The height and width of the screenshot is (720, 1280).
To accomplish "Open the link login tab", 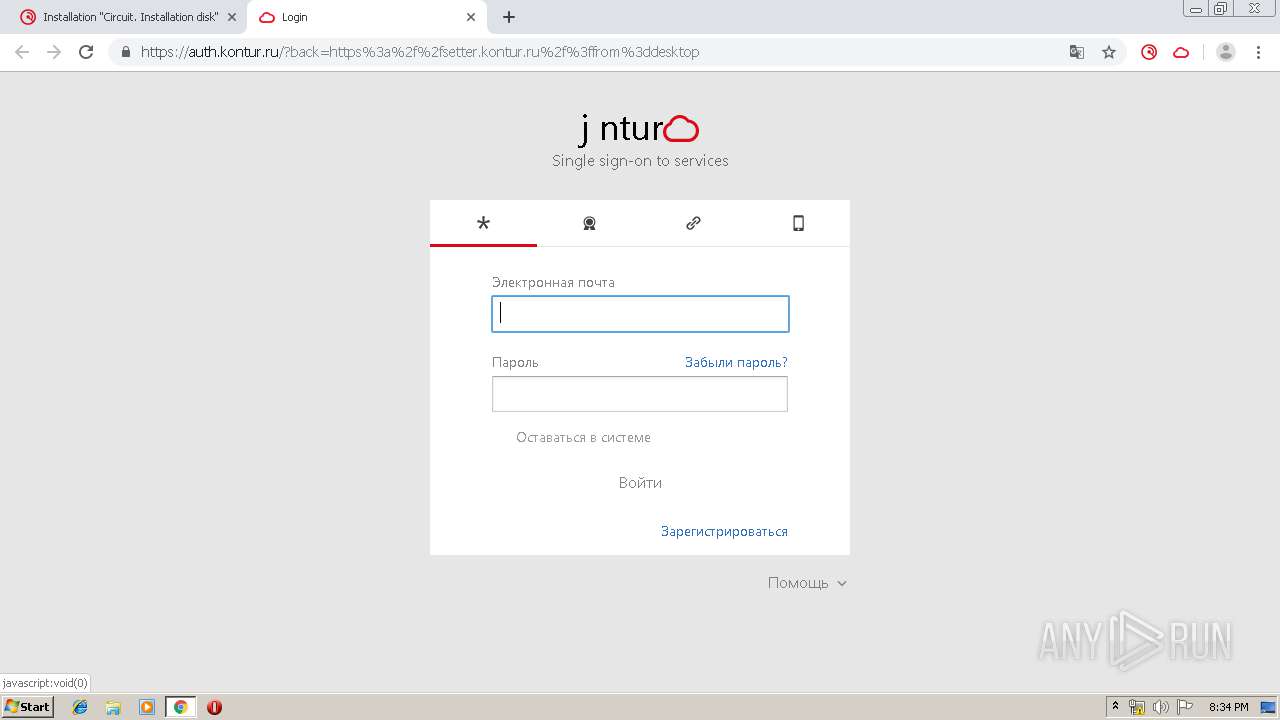I will (x=693, y=223).
